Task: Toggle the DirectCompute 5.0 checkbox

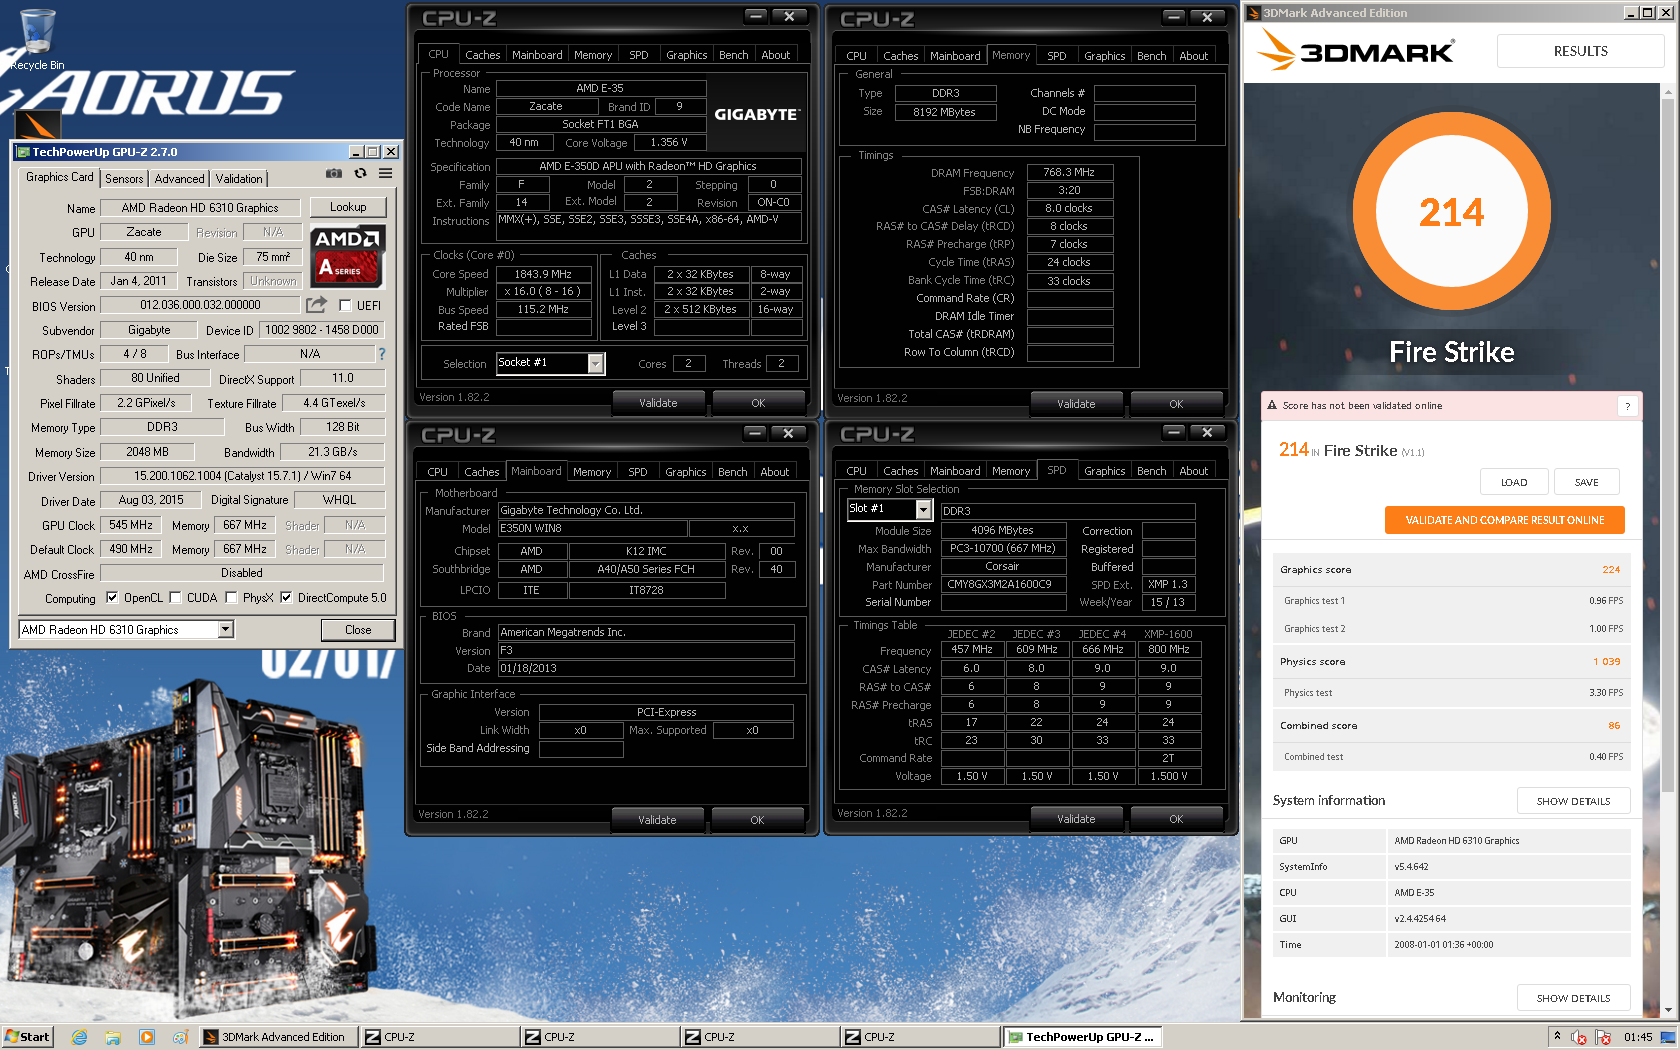Action: [286, 598]
